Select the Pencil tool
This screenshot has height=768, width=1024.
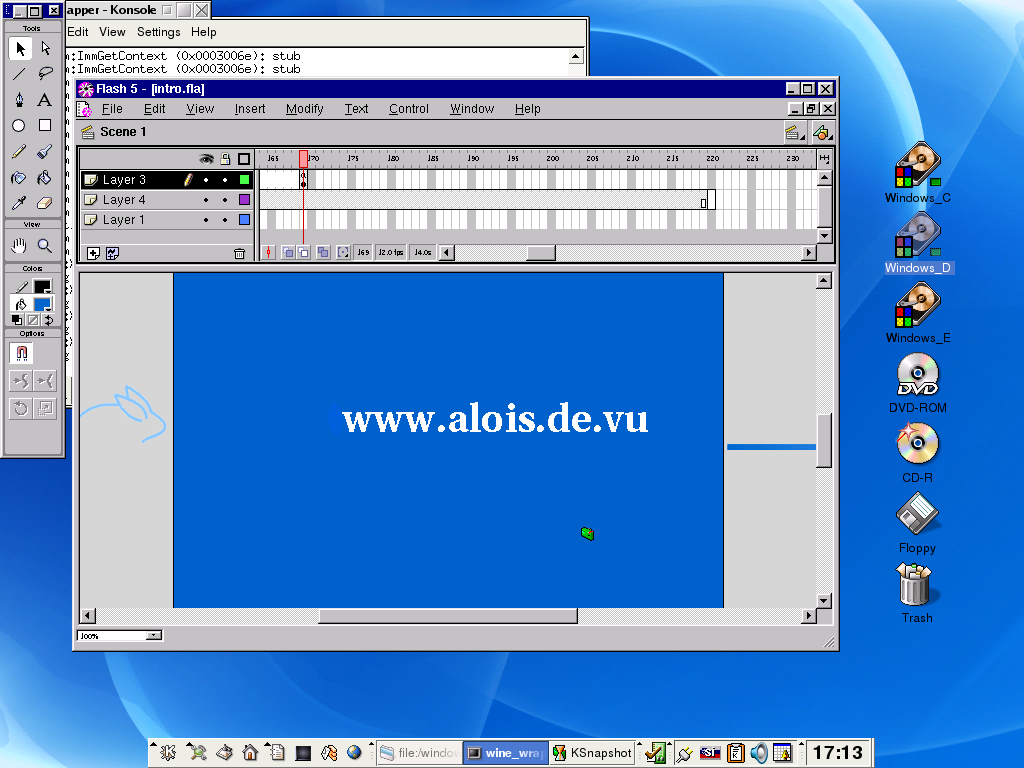[20, 152]
